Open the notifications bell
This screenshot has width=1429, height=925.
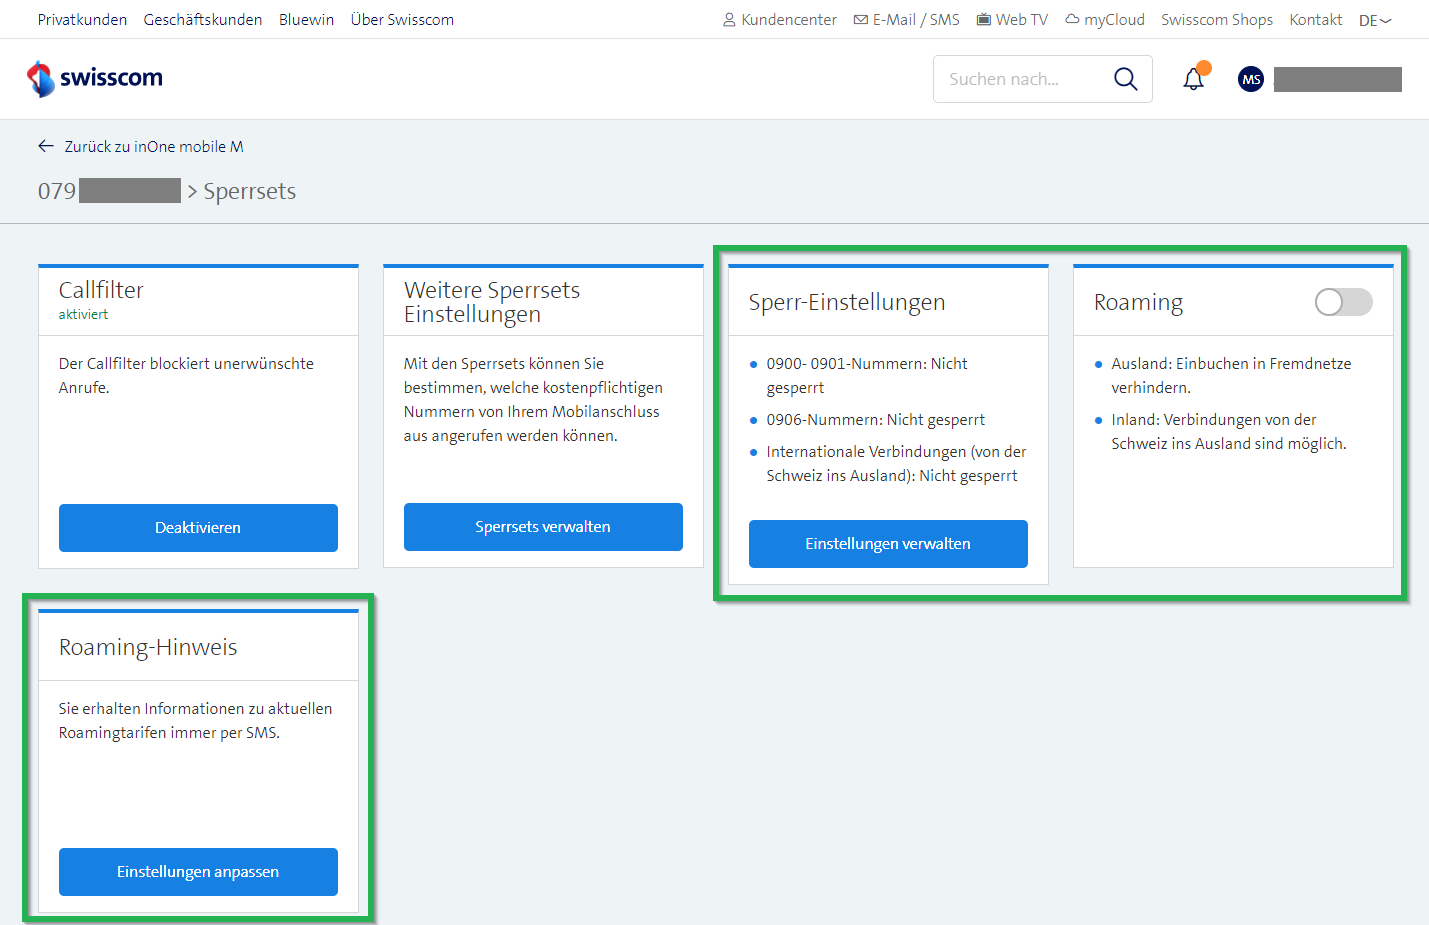tap(1193, 79)
